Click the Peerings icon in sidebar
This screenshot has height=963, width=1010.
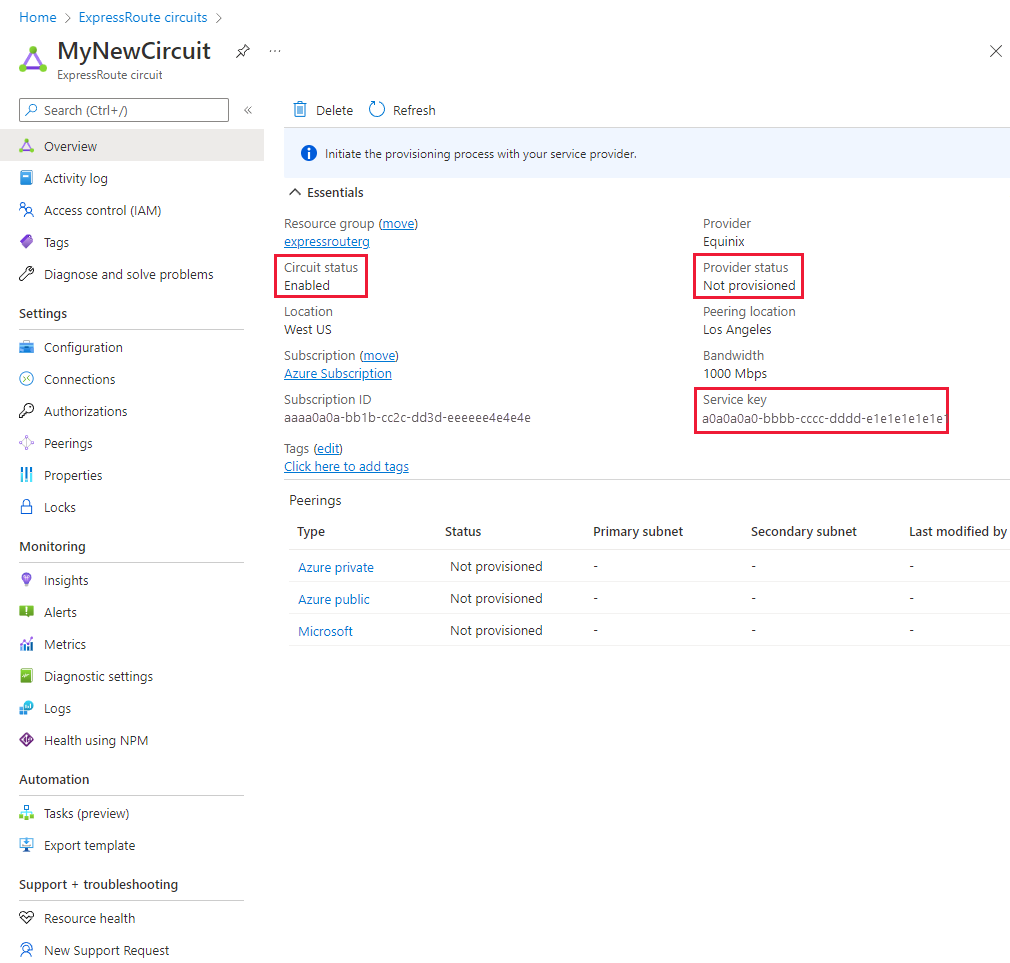pos(26,443)
